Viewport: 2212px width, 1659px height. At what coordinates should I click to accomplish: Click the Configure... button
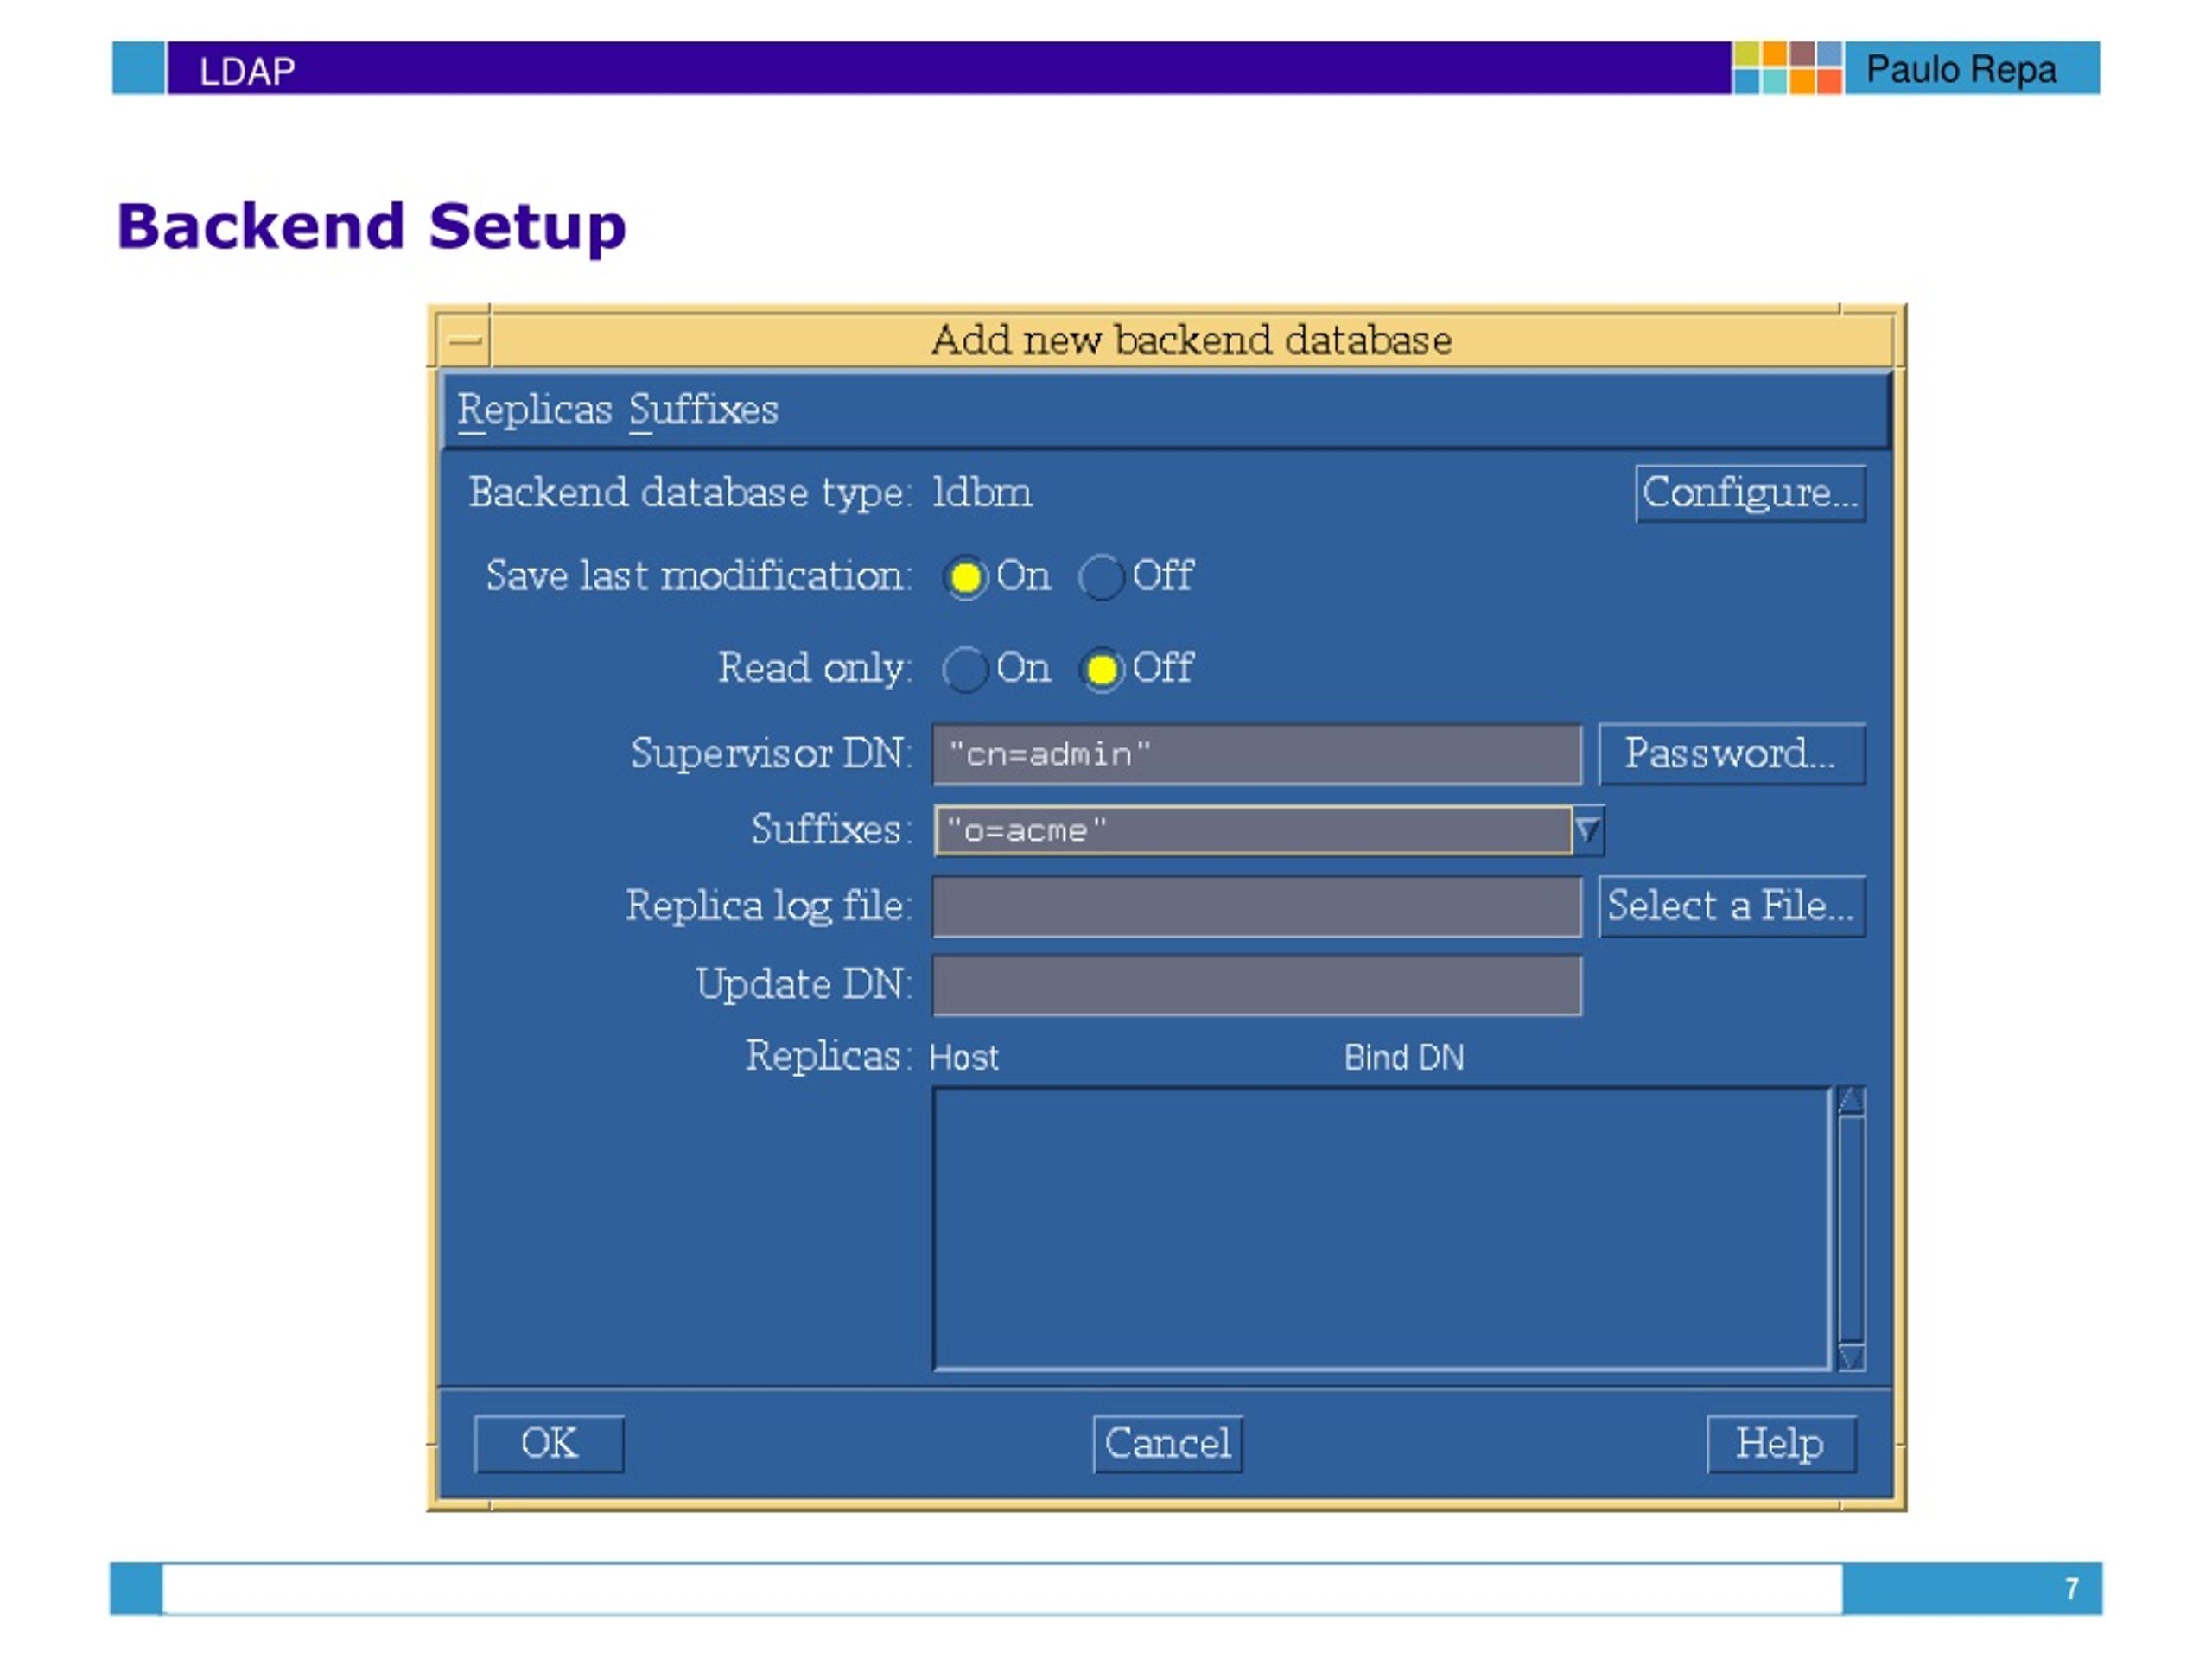(1750, 493)
